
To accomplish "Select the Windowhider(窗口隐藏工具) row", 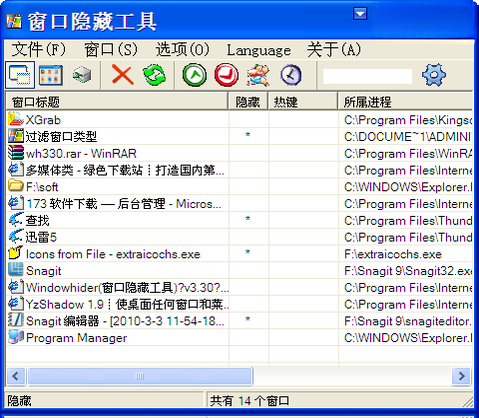I will tap(239, 287).
